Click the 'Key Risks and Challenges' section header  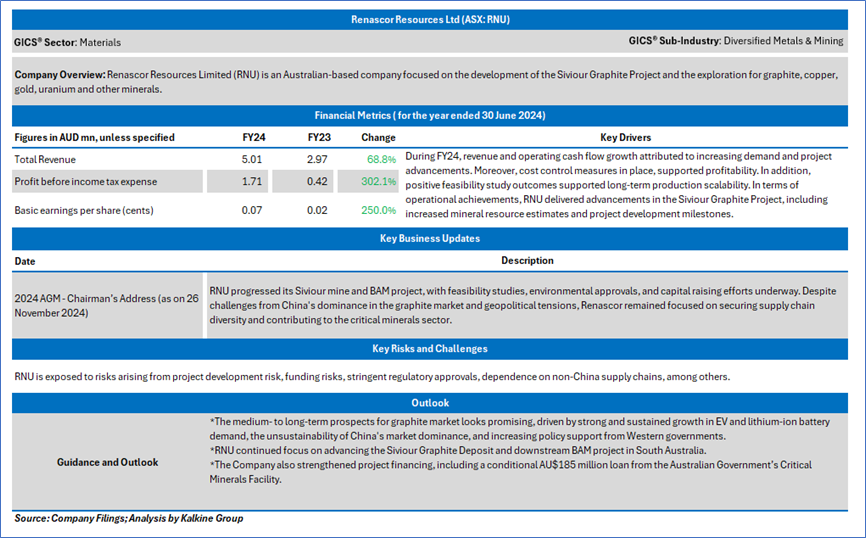coord(430,349)
